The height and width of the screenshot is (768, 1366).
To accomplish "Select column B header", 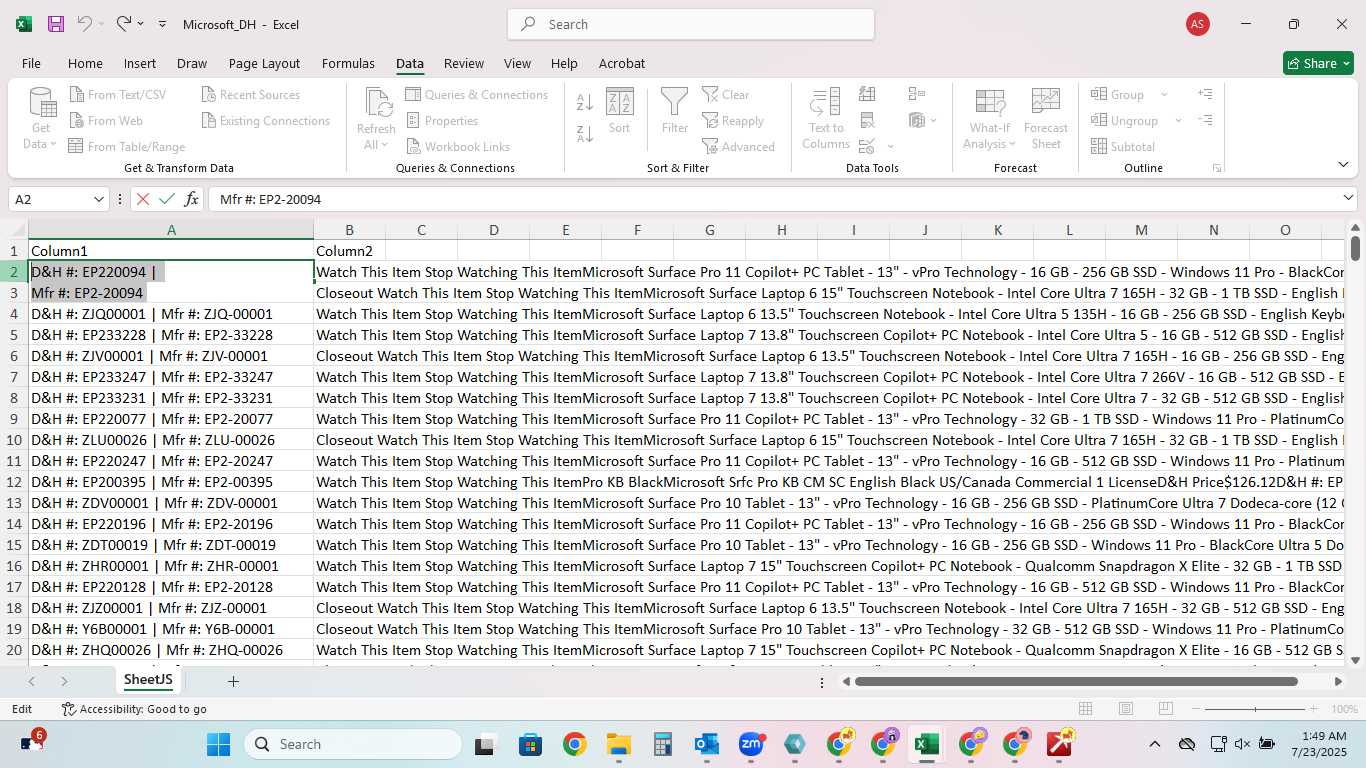I will (349, 230).
